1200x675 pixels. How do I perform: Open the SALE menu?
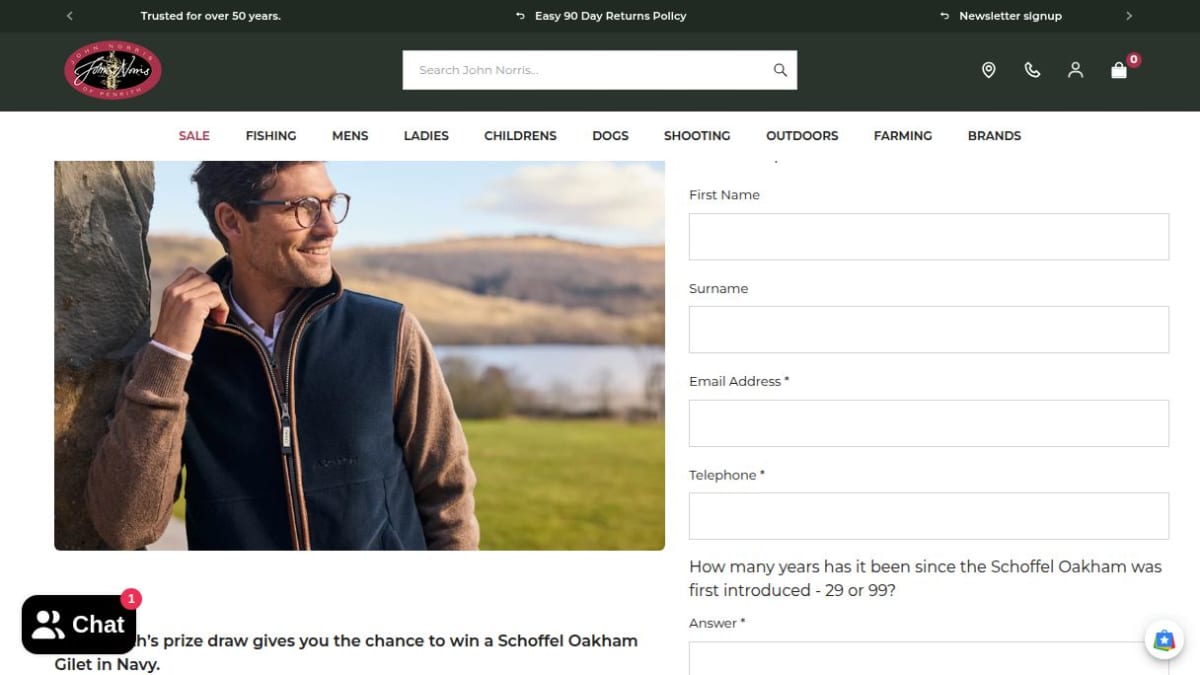coord(194,136)
